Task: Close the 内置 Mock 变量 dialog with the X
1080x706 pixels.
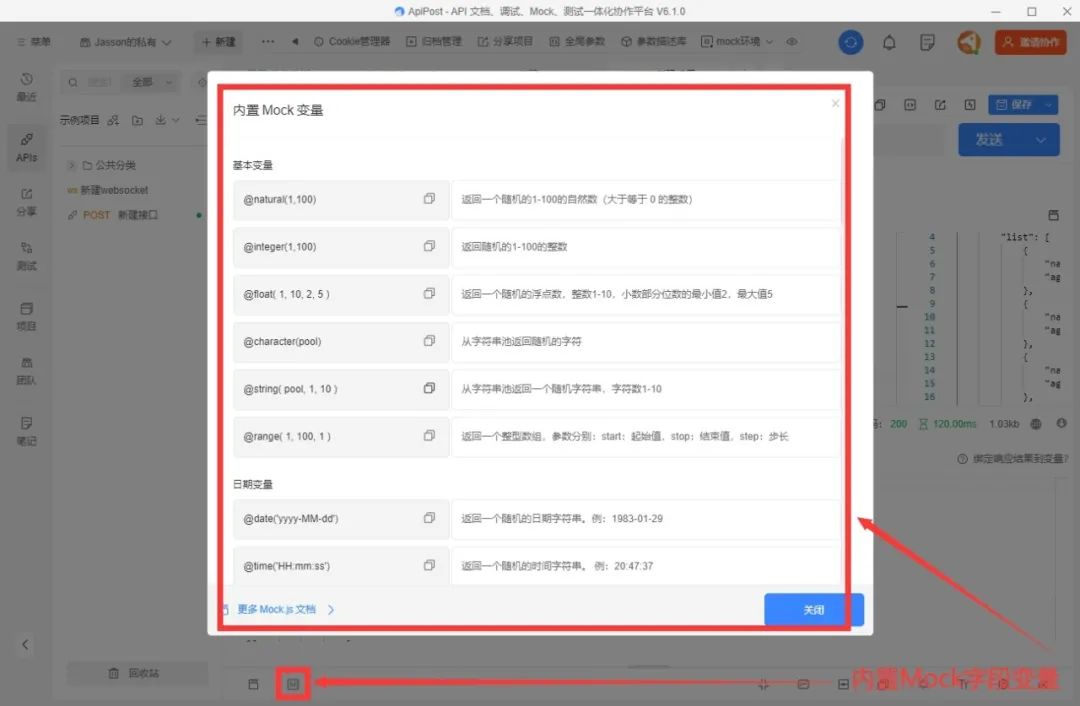Action: point(835,103)
